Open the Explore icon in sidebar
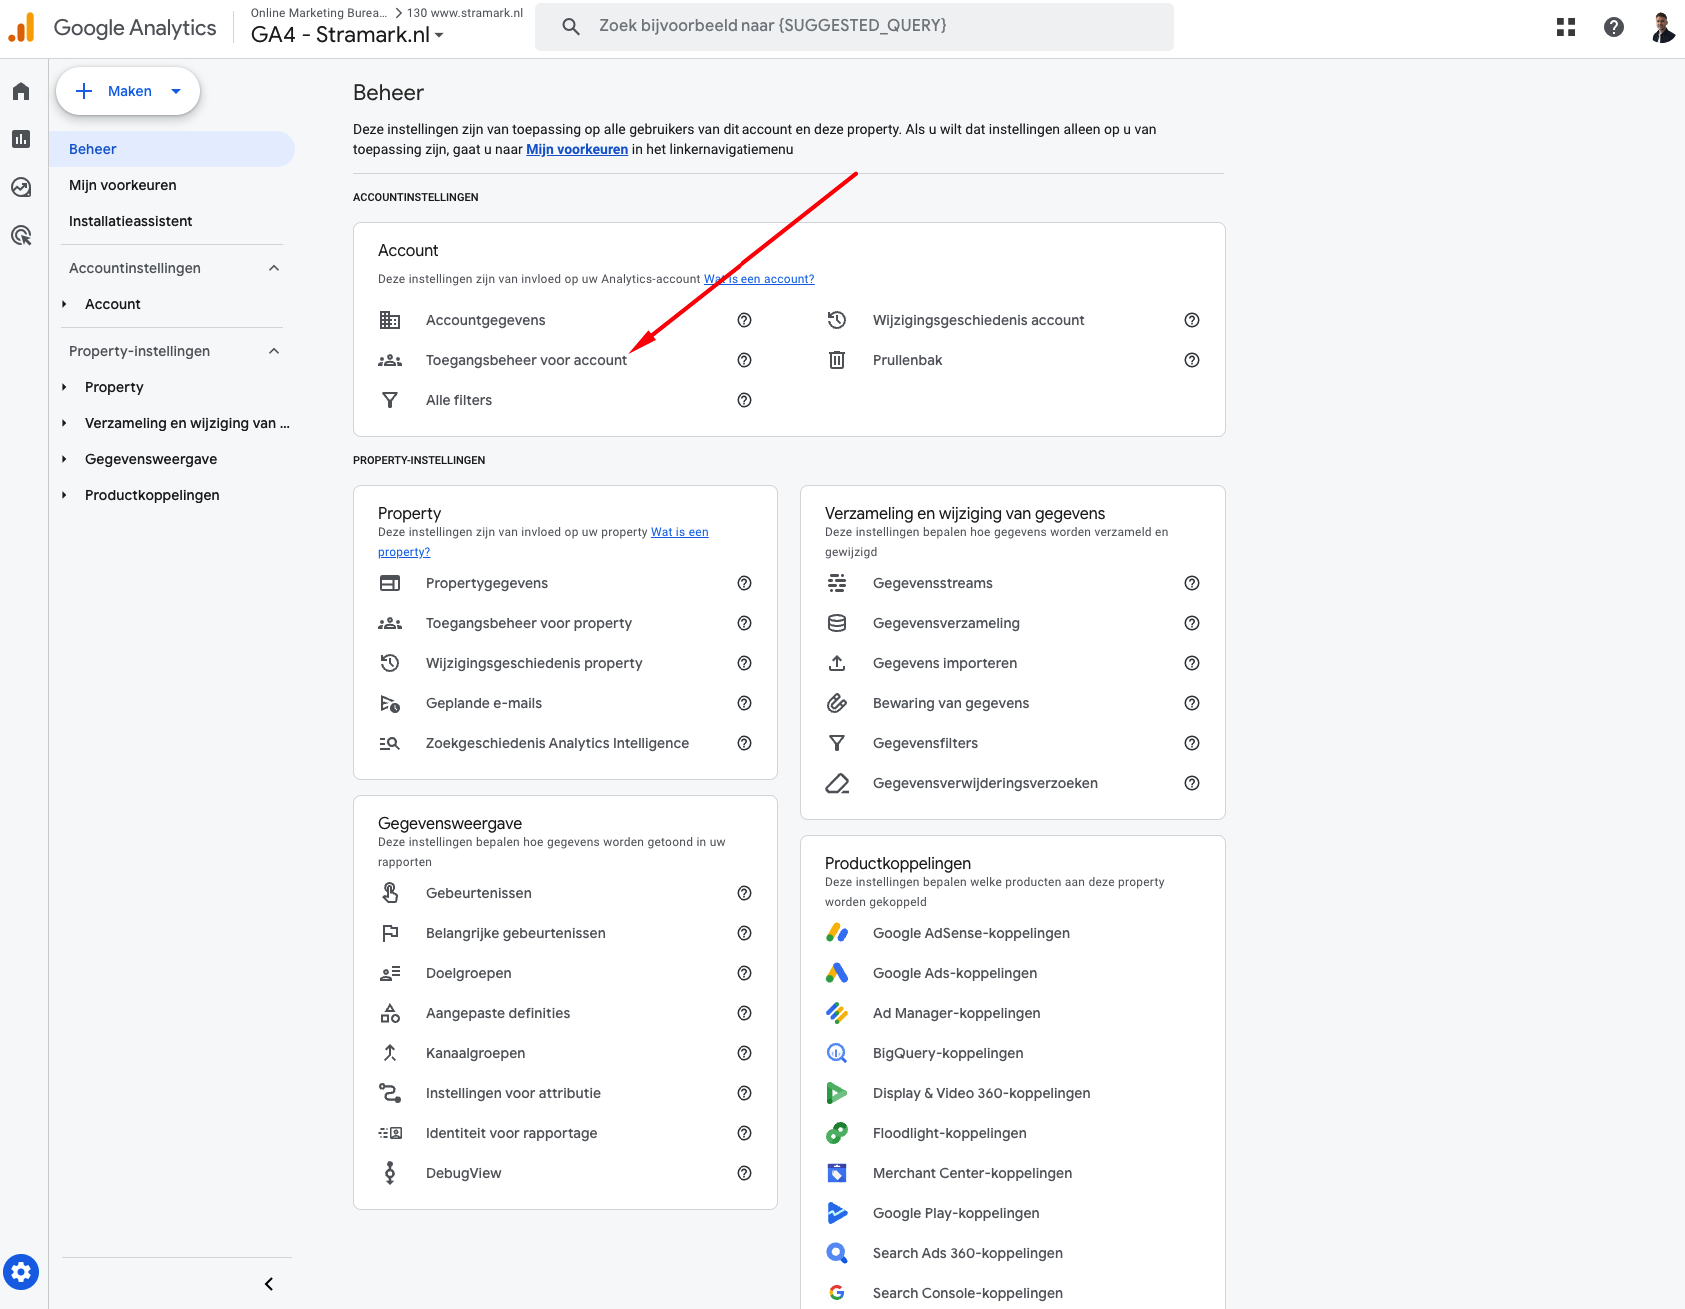This screenshot has height=1309, width=1685. click(21, 187)
